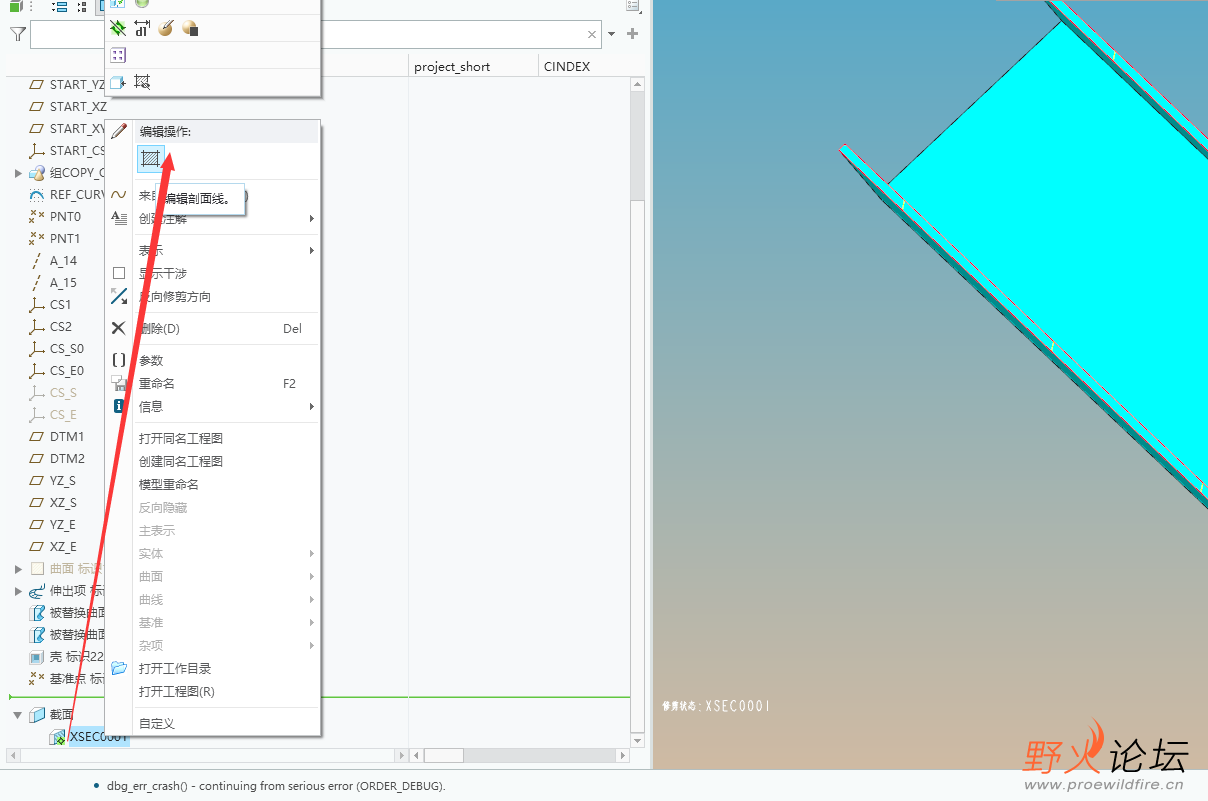Click the purple dotted grid icon in mini toolbar
The height and width of the screenshot is (801, 1208).
click(118, 55)
